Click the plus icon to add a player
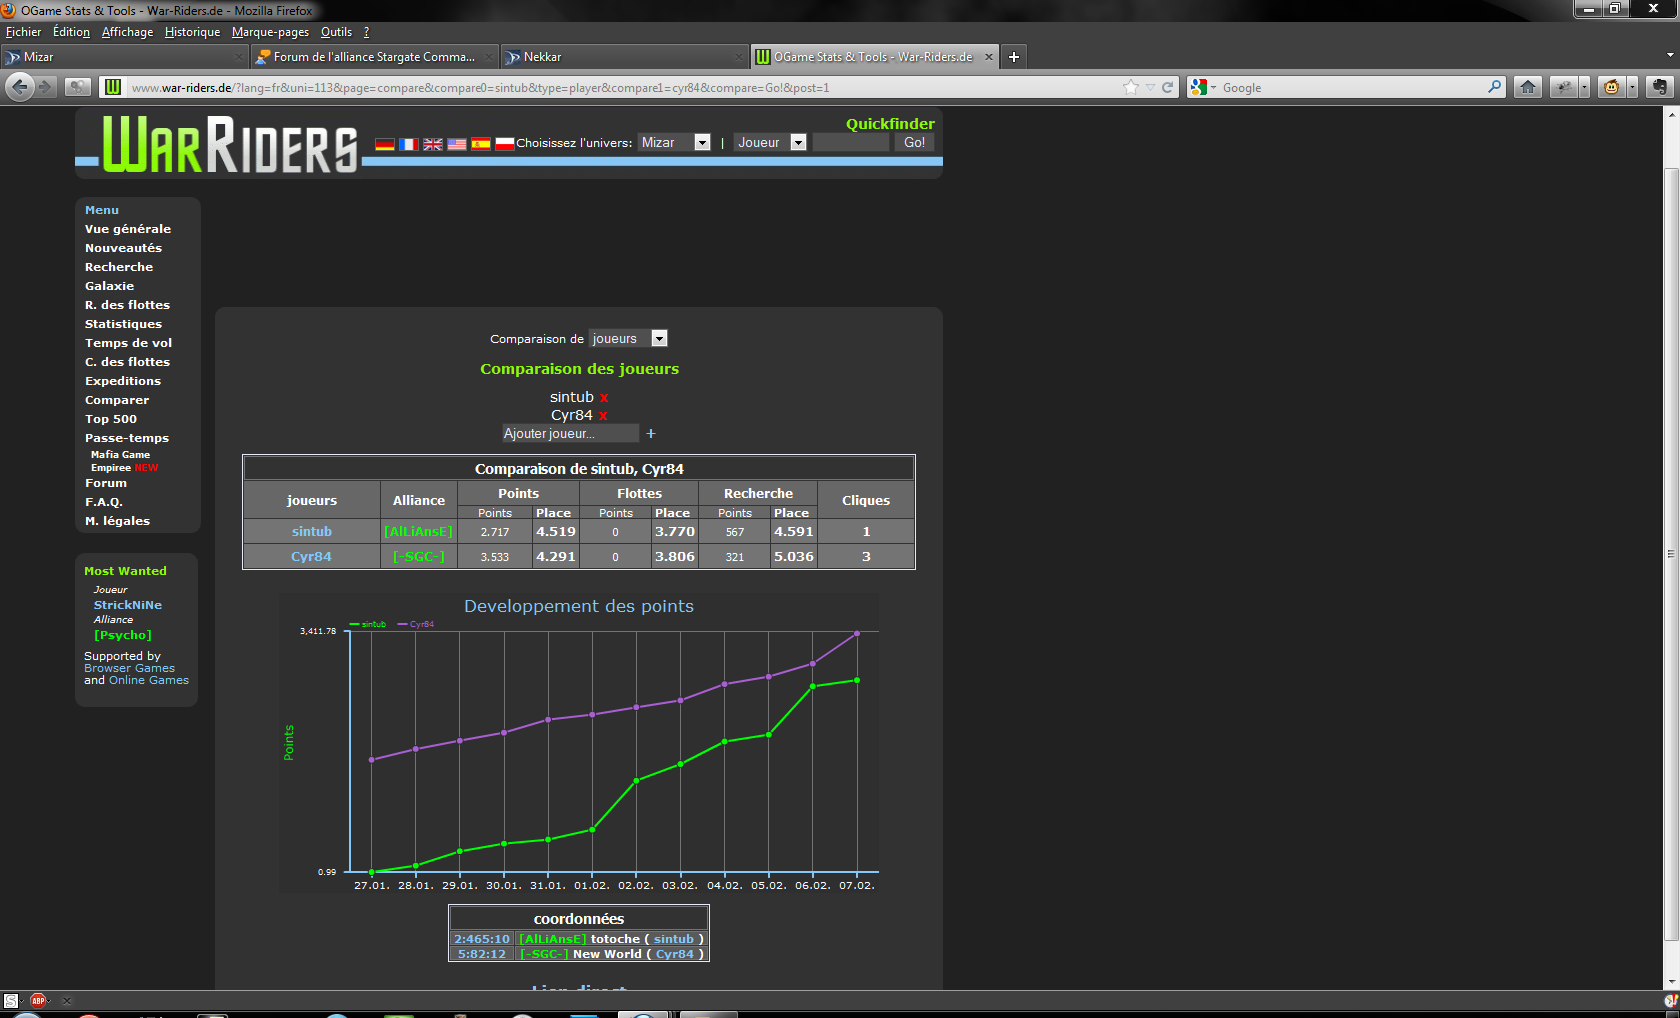The width and height of the screenshot is (1680, 1018). (x=651, y=433)
